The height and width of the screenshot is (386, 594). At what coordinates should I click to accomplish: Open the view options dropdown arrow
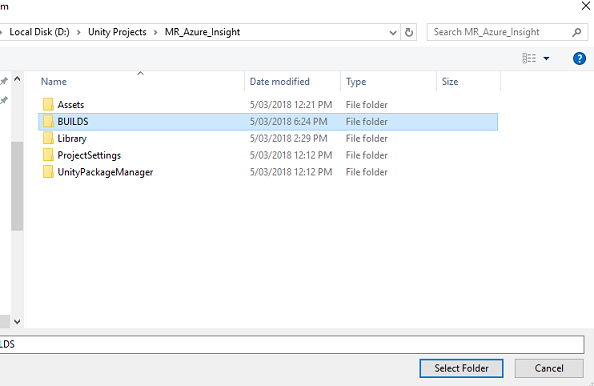click(546, 58)
